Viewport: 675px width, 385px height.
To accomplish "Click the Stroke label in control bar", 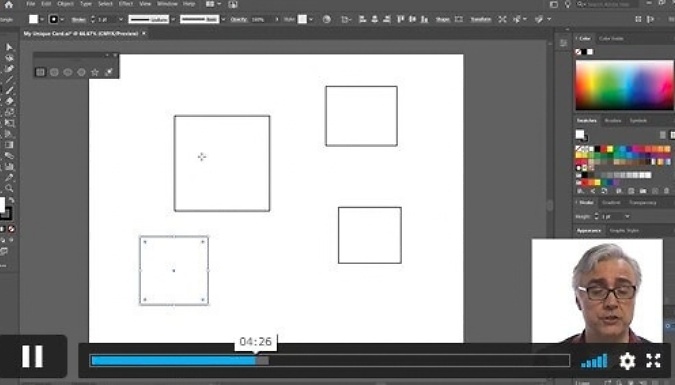I will 78,19.
